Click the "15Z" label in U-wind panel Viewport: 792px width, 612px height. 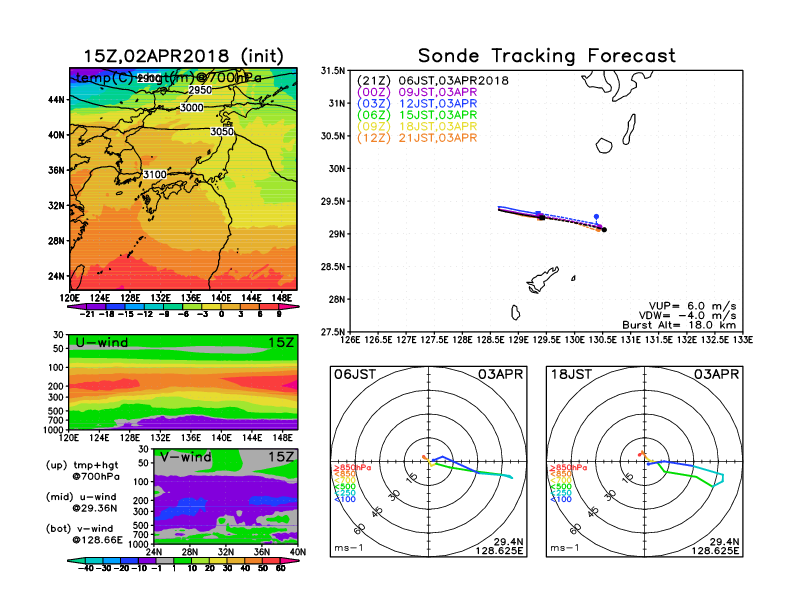281,343
